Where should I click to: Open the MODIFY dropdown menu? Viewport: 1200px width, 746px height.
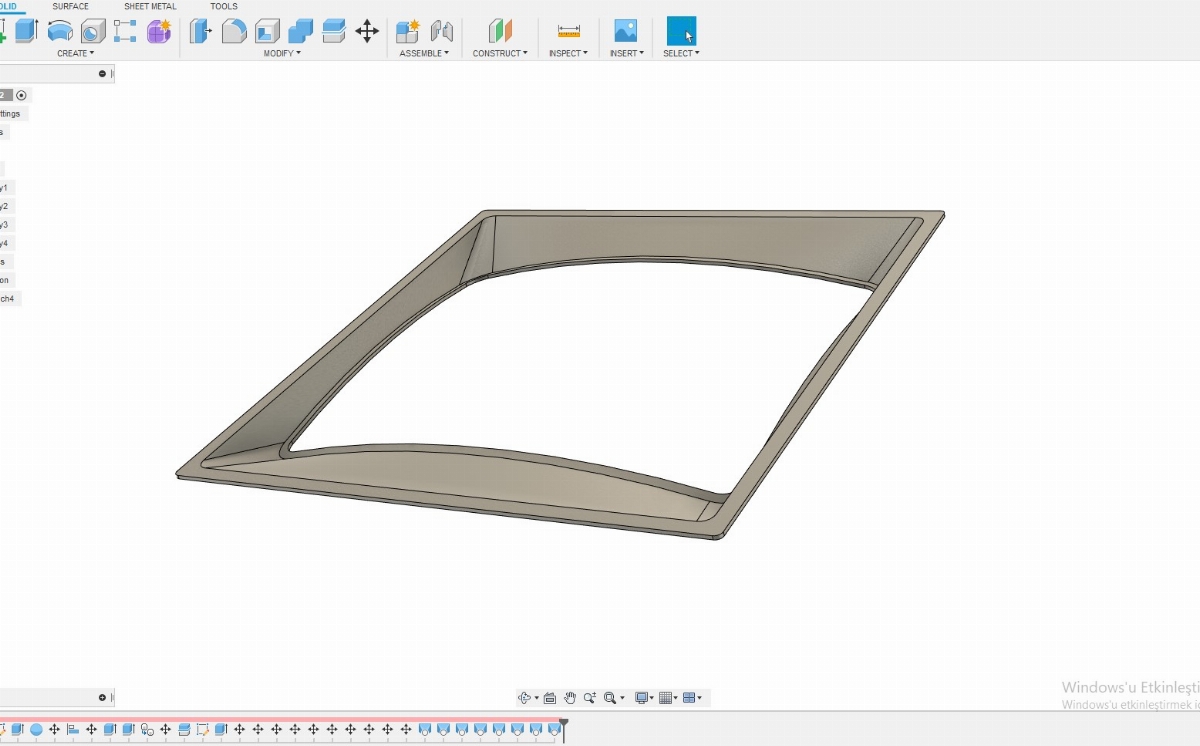point(282,53)
